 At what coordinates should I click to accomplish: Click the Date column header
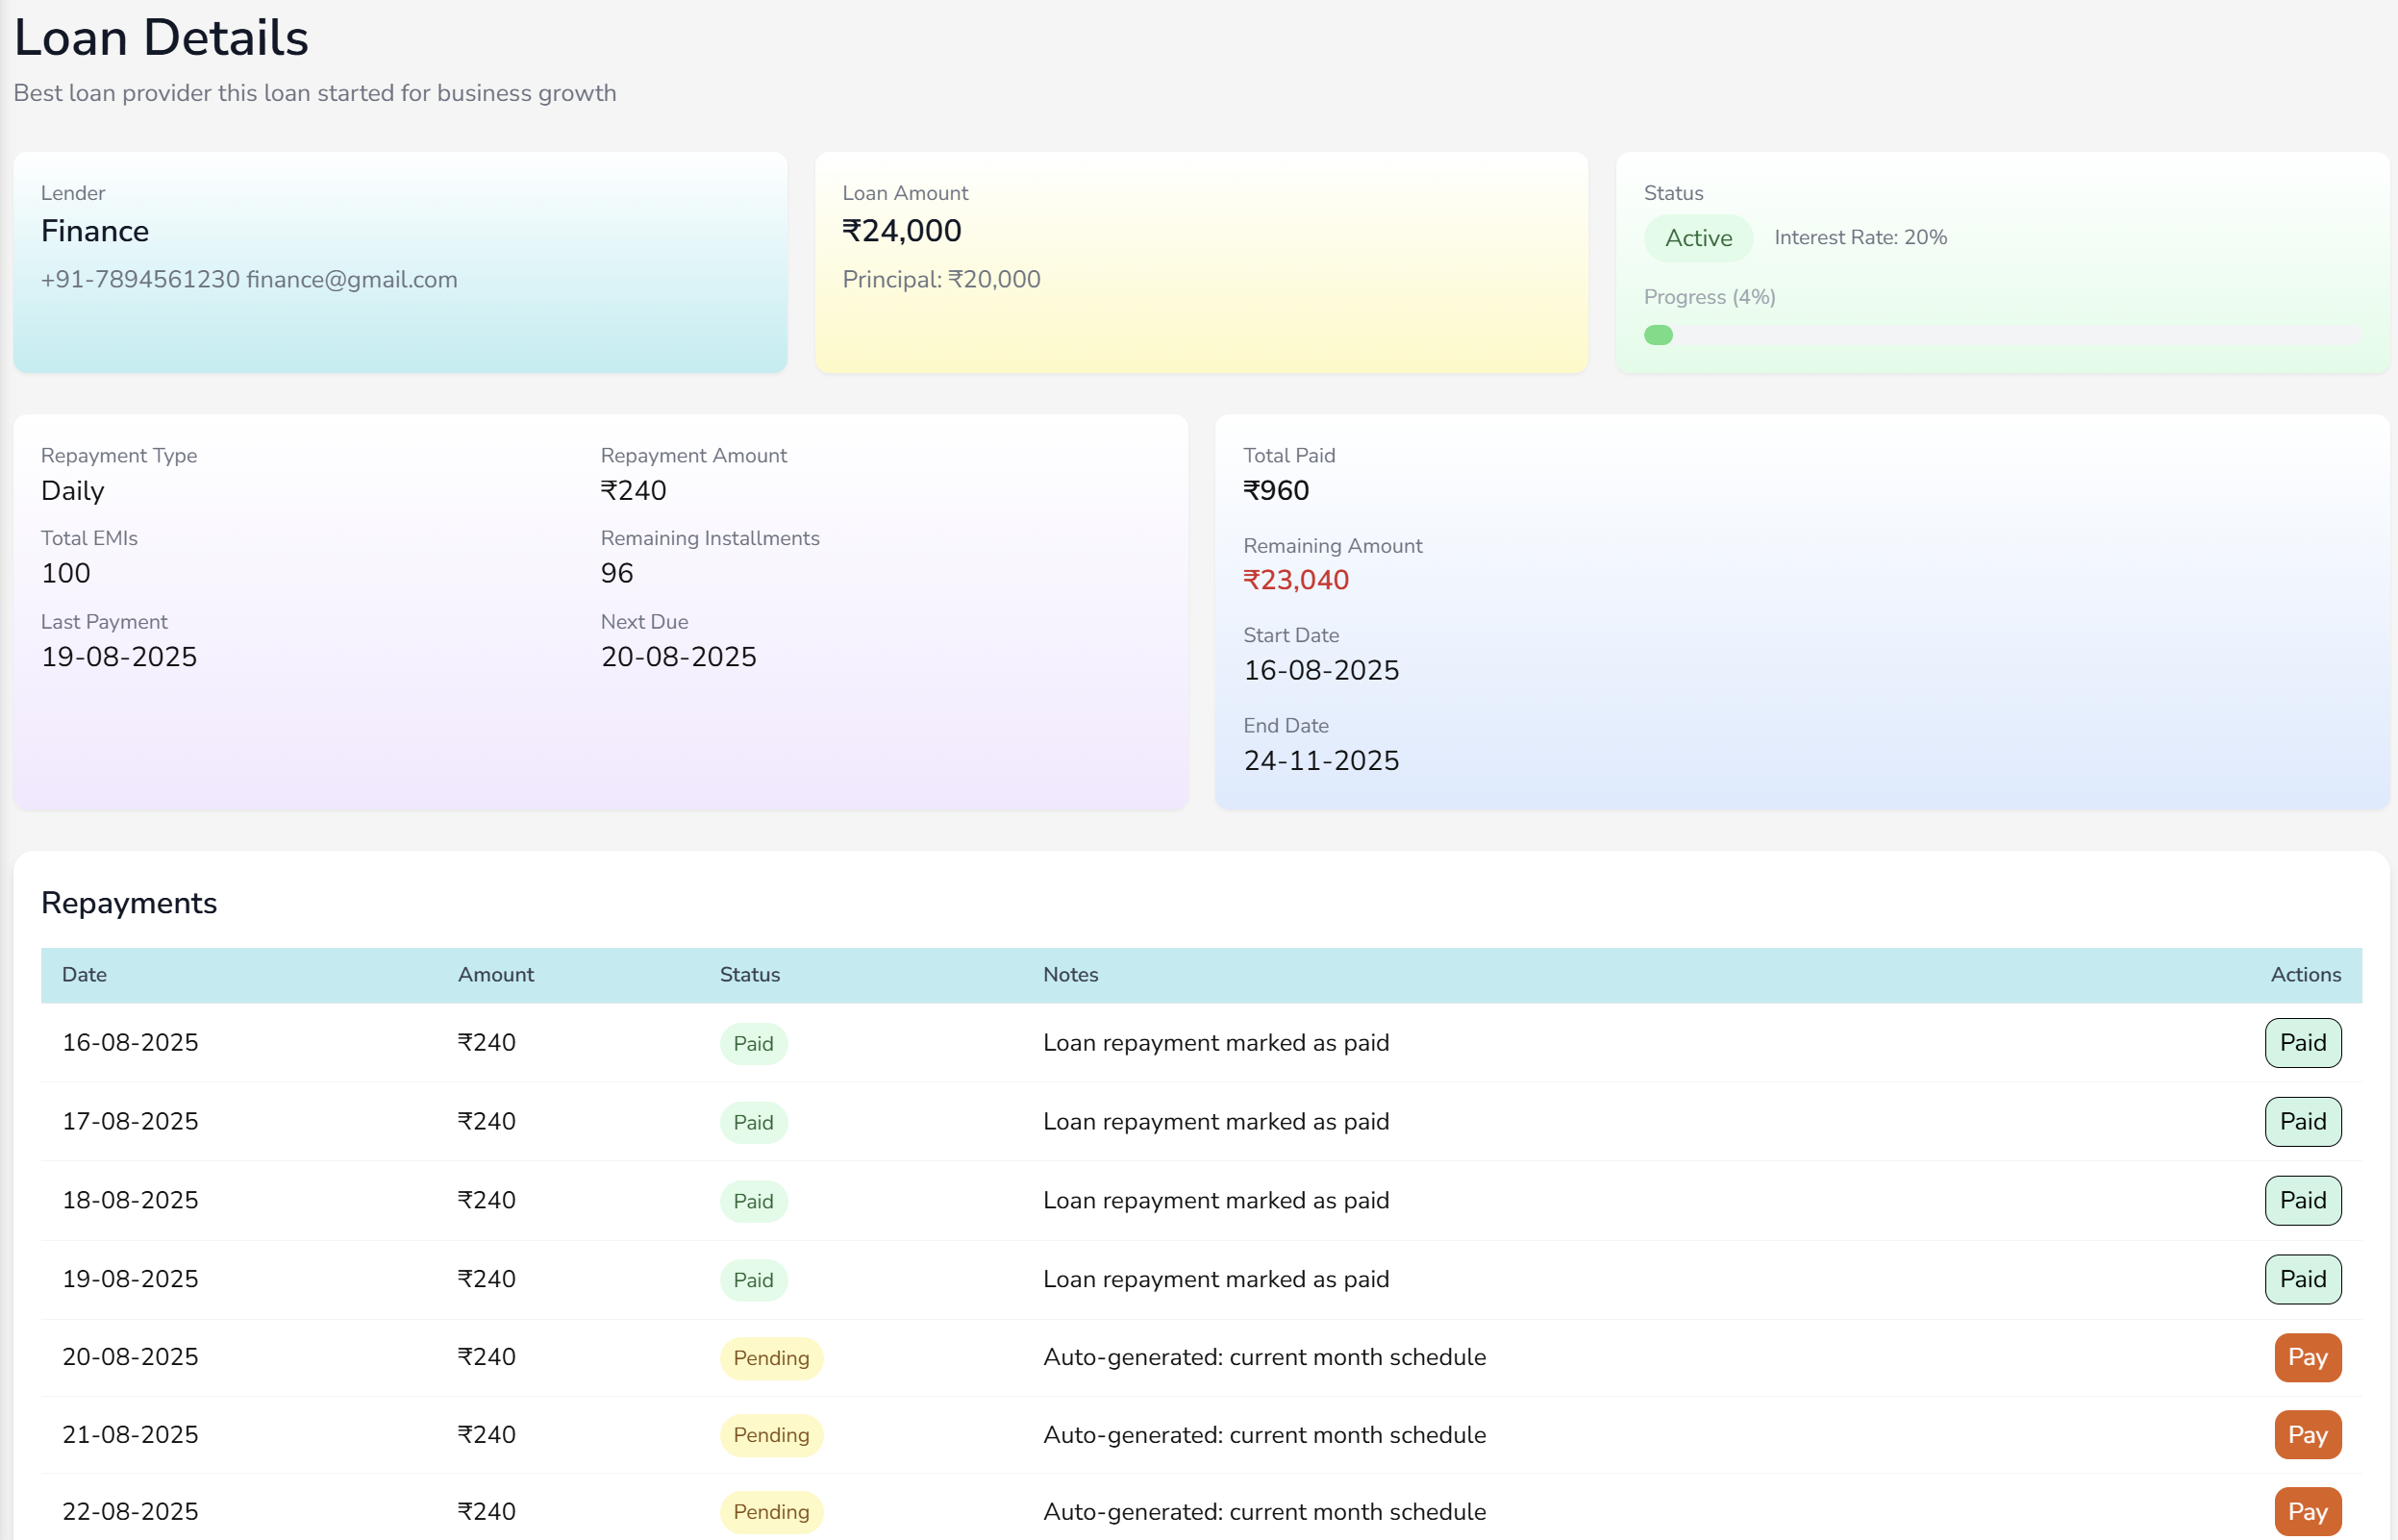coord(84,974)
